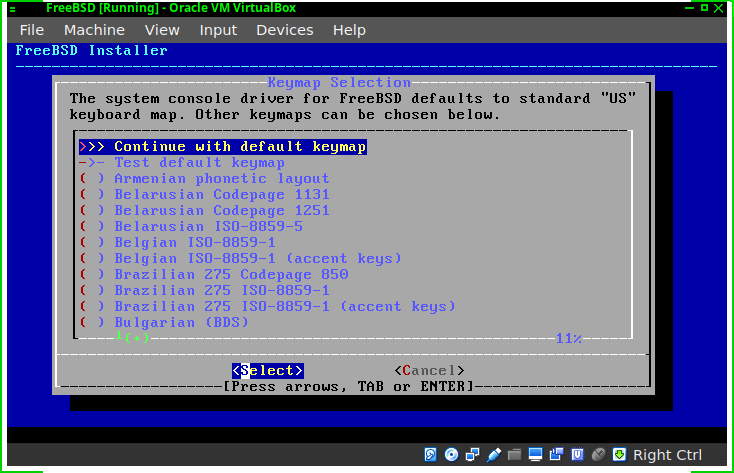The width and height of the screenshot is (734, 473).
Task: Click the 11% scroll position indicator
Action: (569, 338)
